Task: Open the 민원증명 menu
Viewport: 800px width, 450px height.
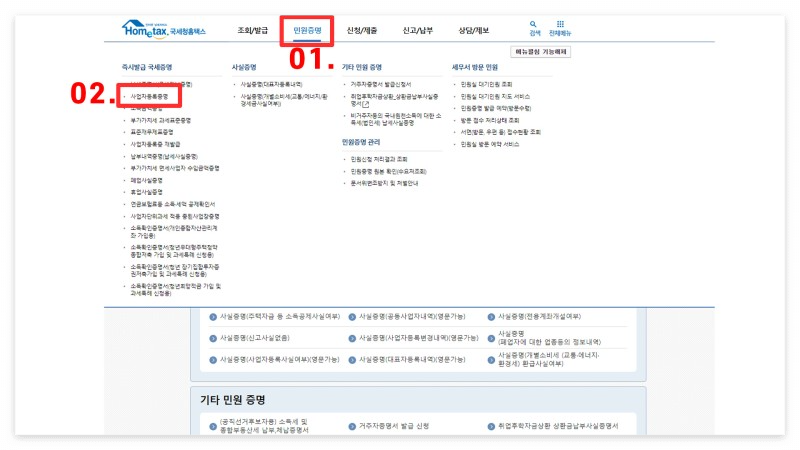Action: pyautogui.click(x=307, y=31)
